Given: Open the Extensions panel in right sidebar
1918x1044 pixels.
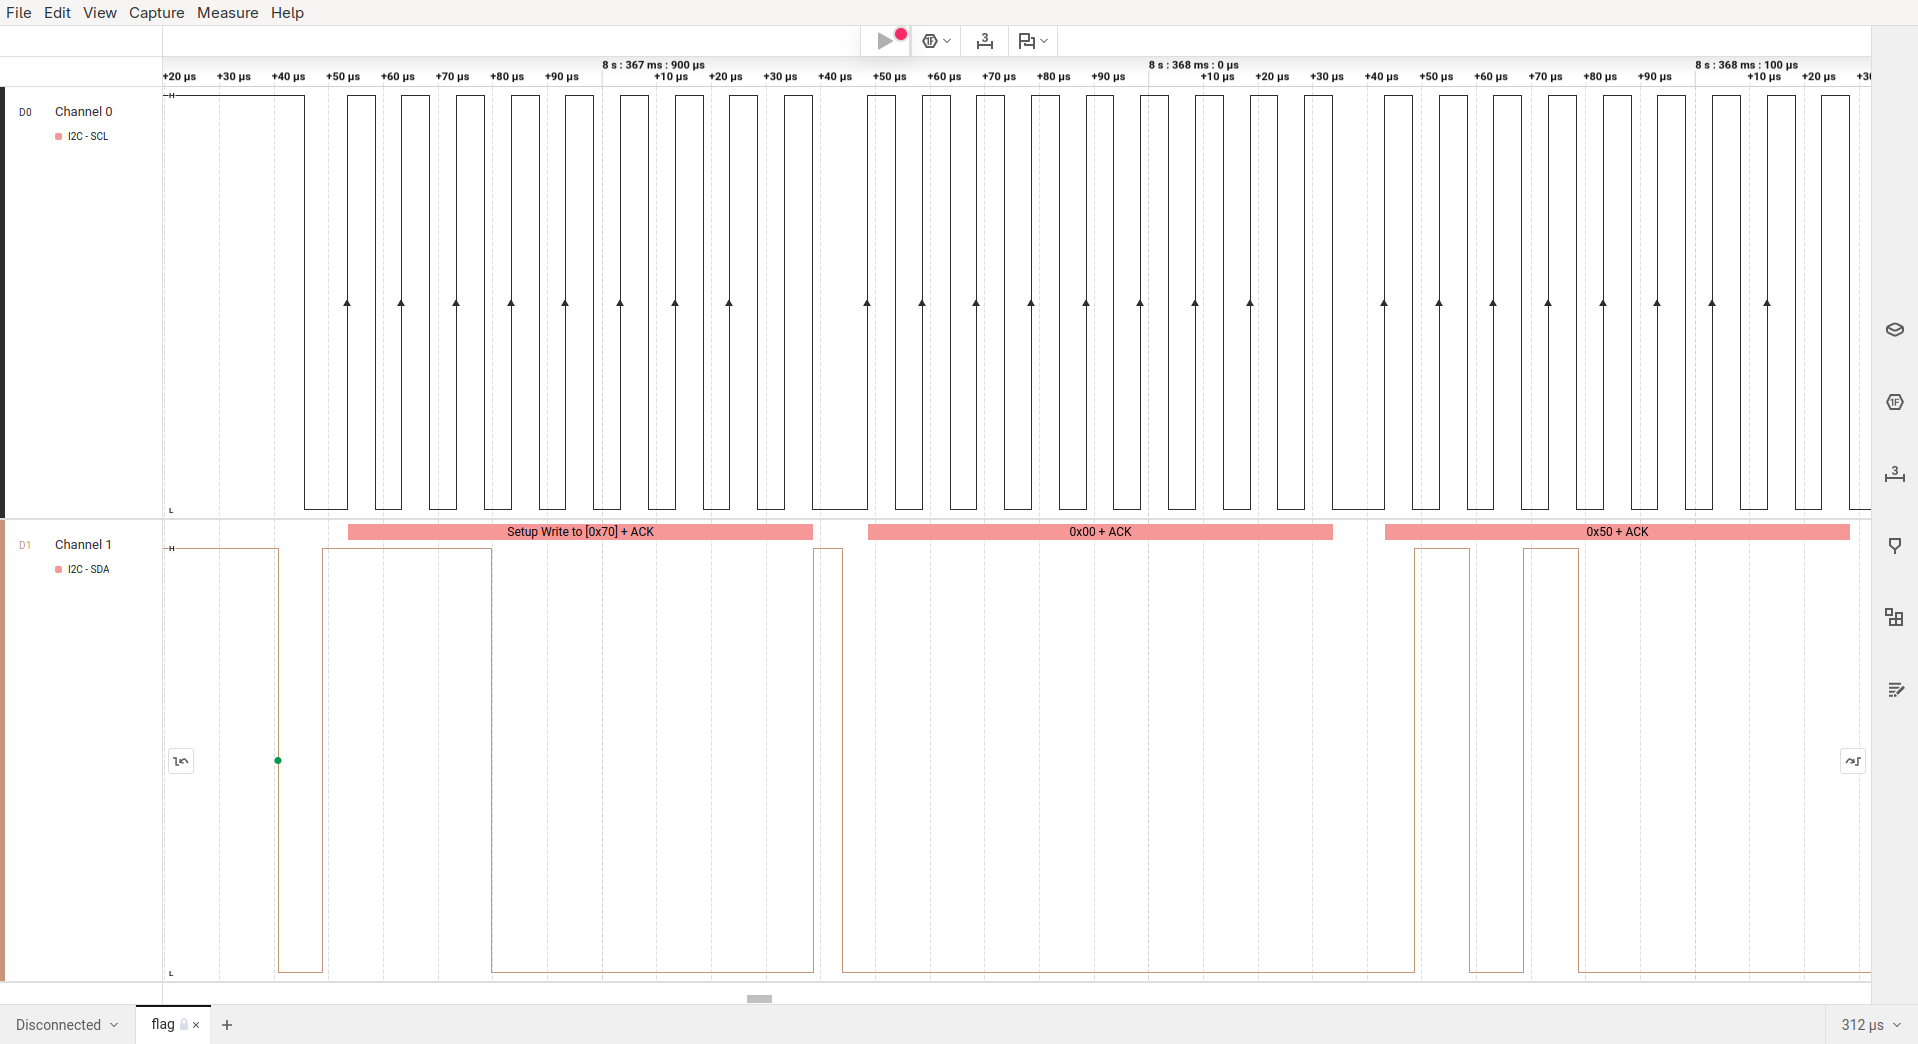Looking at the screenshot, I should [1895, 617].
